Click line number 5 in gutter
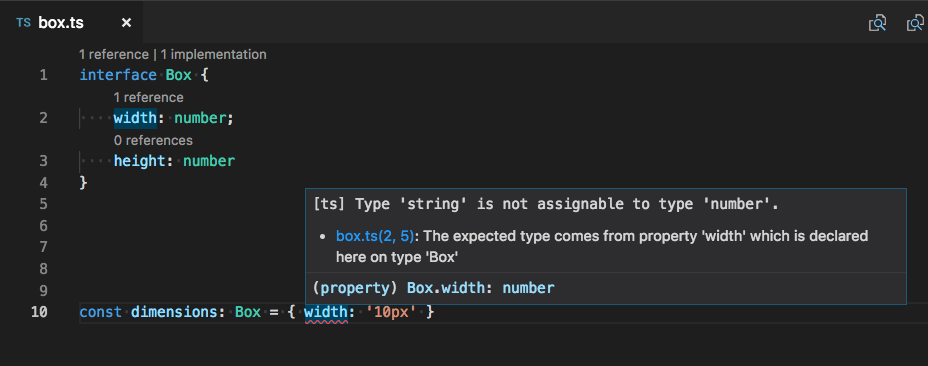This screenshot has width=928, height=366. click(x=43, y=204)
